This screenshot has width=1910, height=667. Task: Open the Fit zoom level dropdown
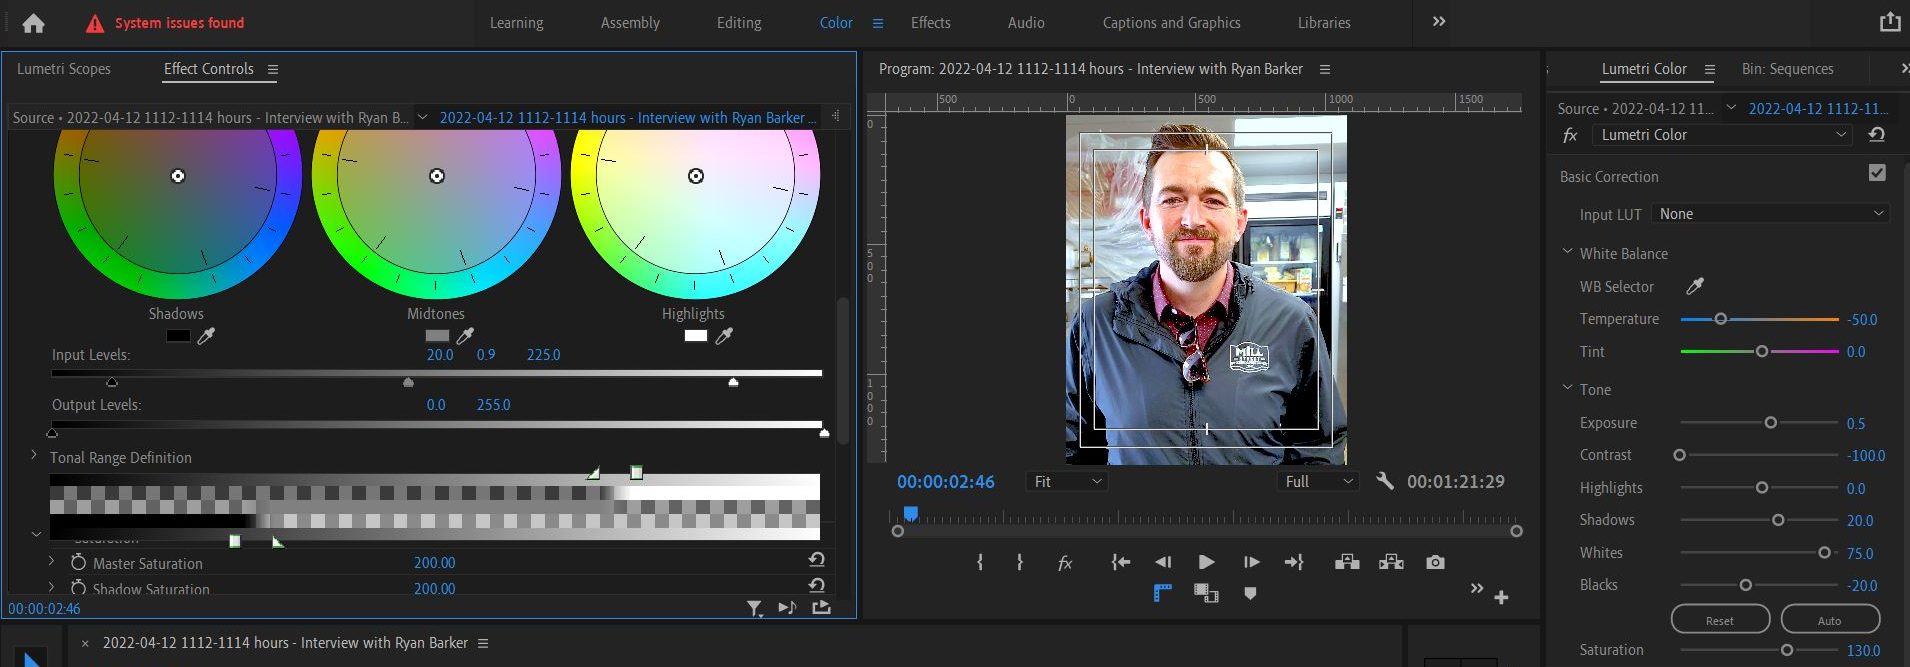(1066, 482)
